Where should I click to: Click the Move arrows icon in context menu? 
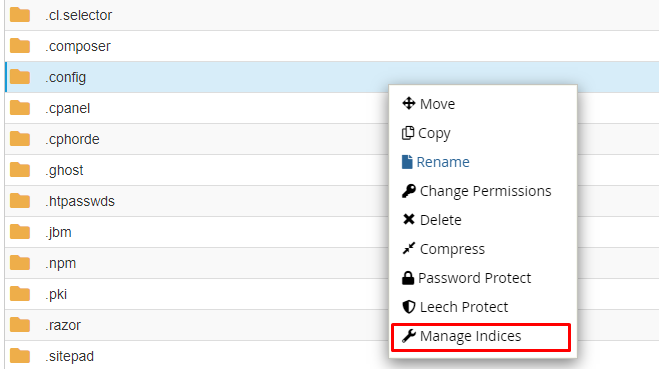(409, 103)
